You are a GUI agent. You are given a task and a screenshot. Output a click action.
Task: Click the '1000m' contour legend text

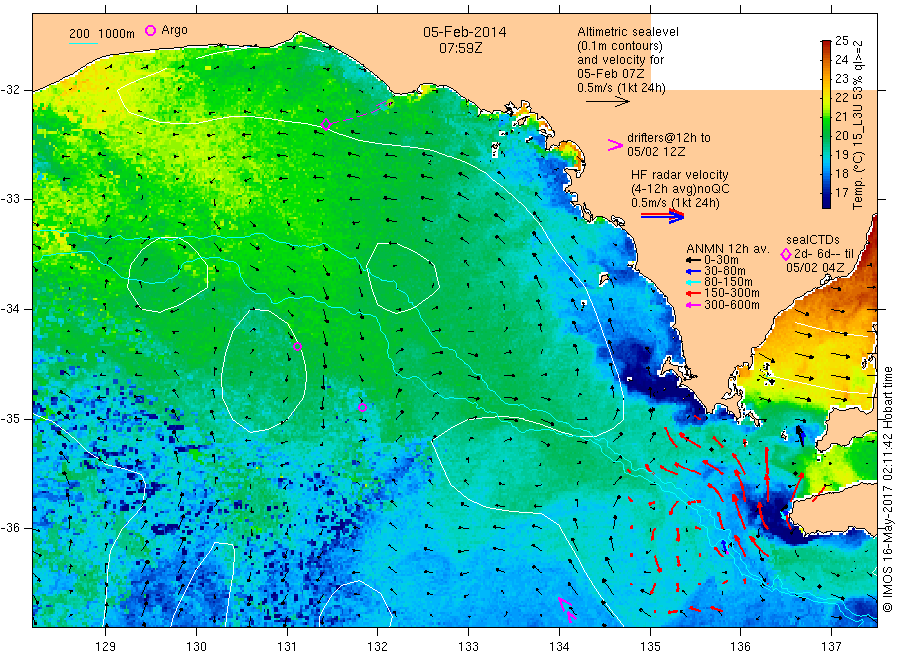coord(117,34)
